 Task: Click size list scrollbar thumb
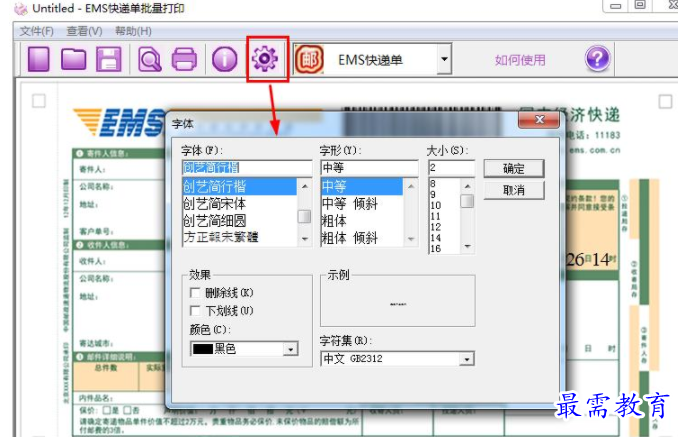coord(467,201)
